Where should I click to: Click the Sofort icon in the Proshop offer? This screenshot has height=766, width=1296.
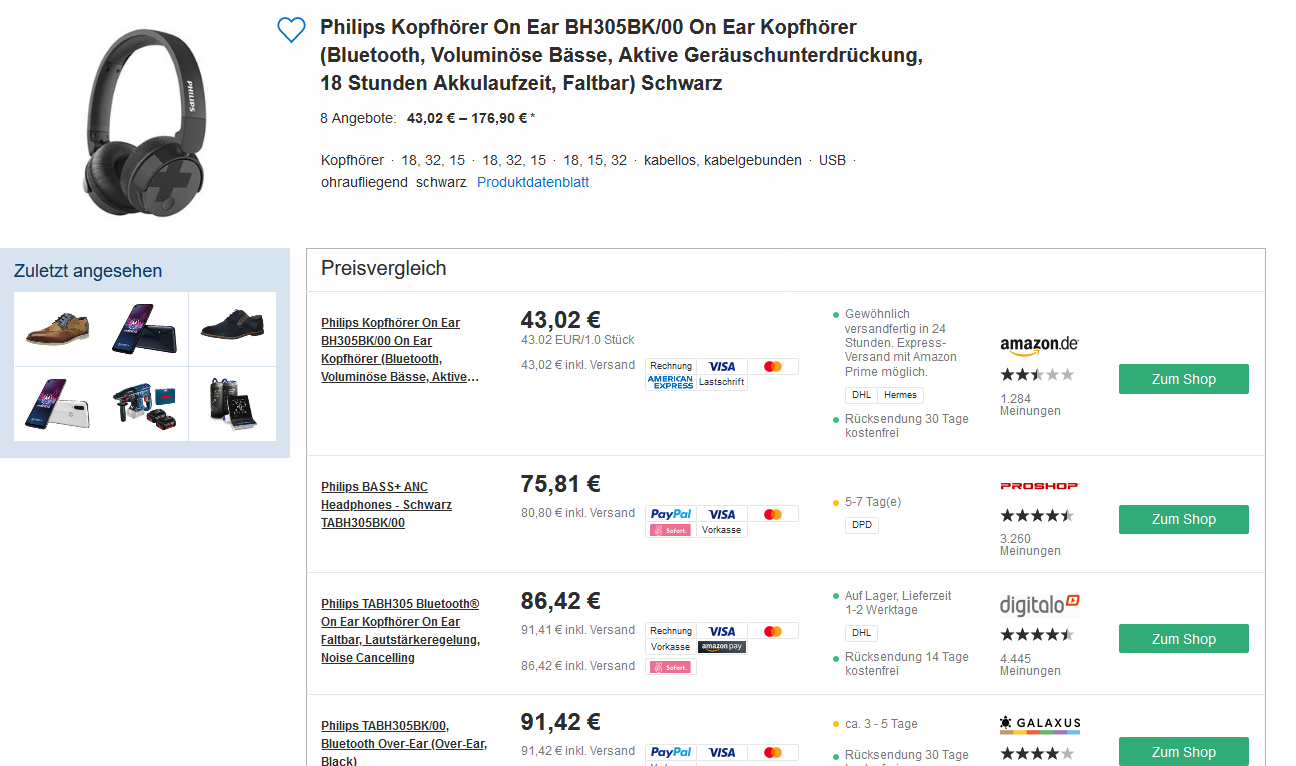click(670, 530)
